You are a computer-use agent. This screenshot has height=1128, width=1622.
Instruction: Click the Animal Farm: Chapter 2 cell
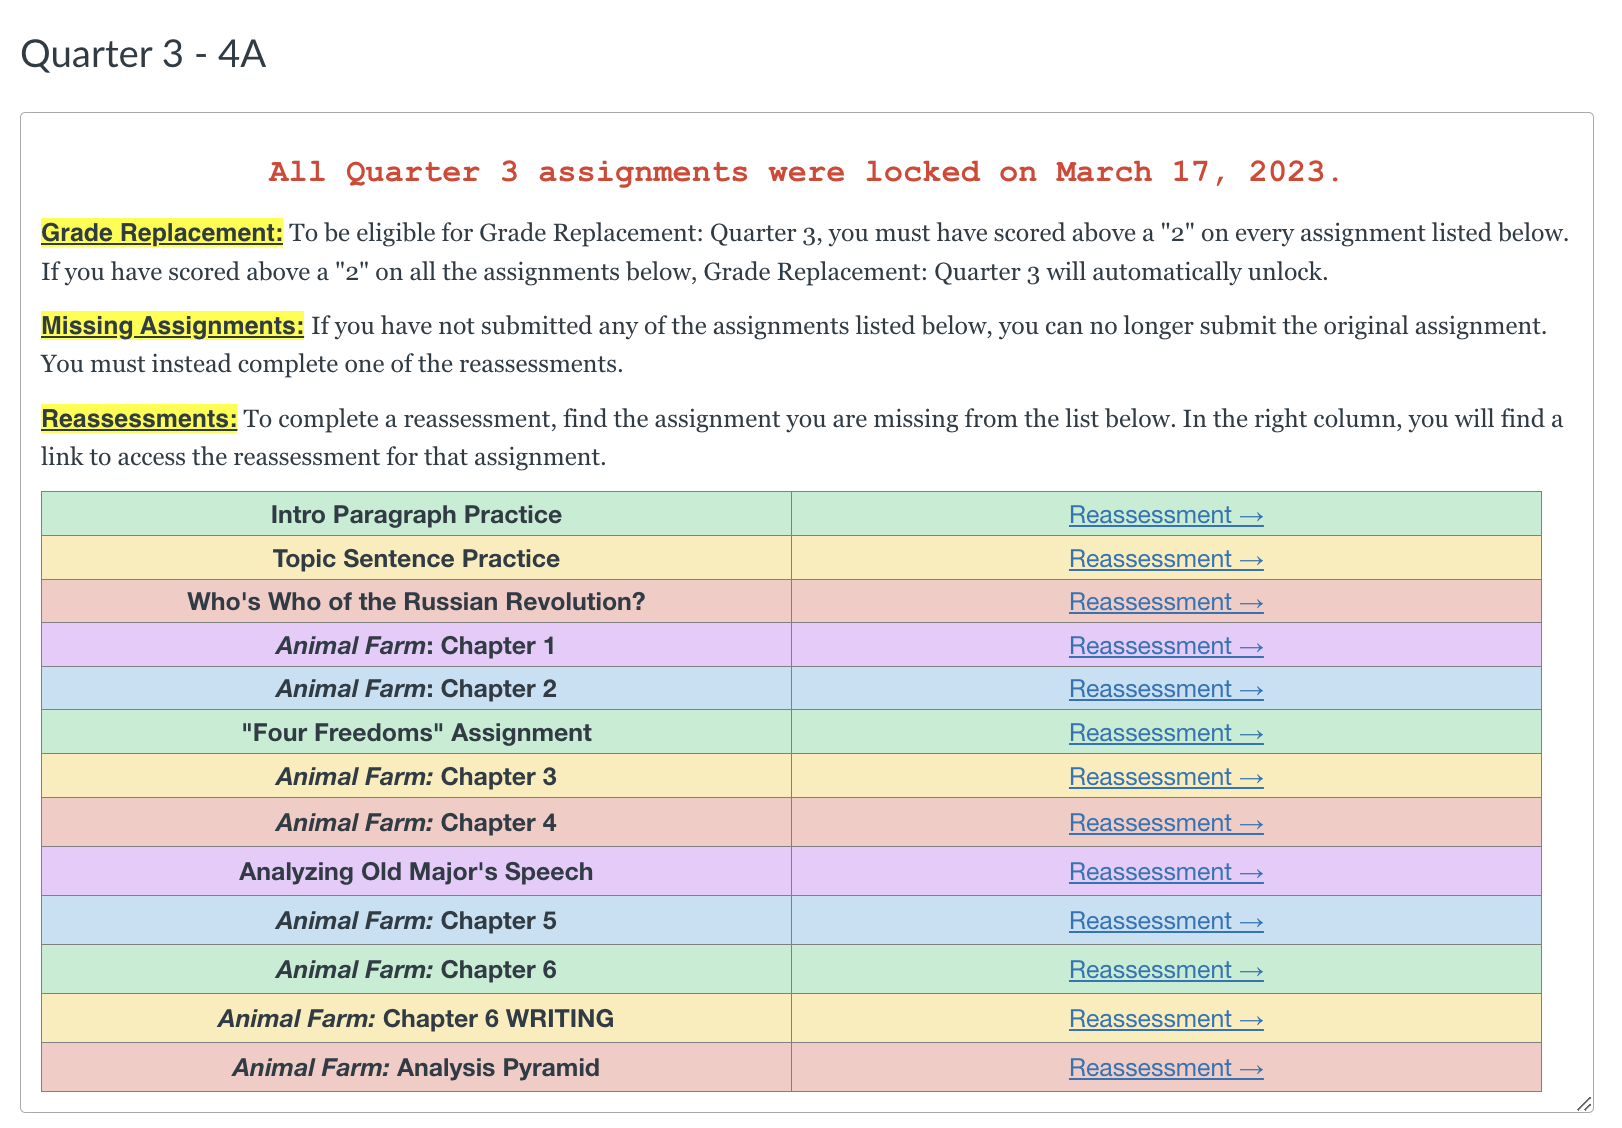click(416, 688)
